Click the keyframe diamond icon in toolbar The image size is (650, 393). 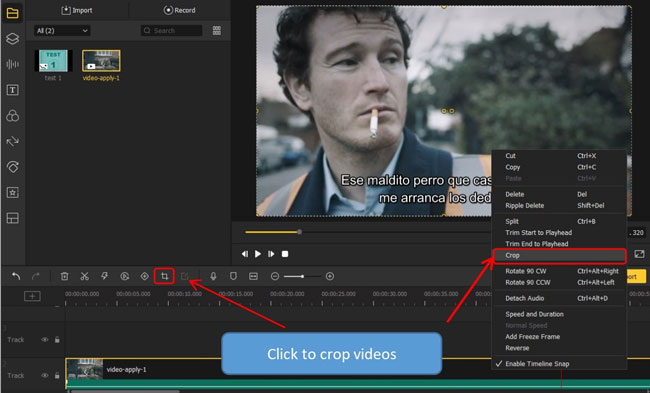click(144, 276)
